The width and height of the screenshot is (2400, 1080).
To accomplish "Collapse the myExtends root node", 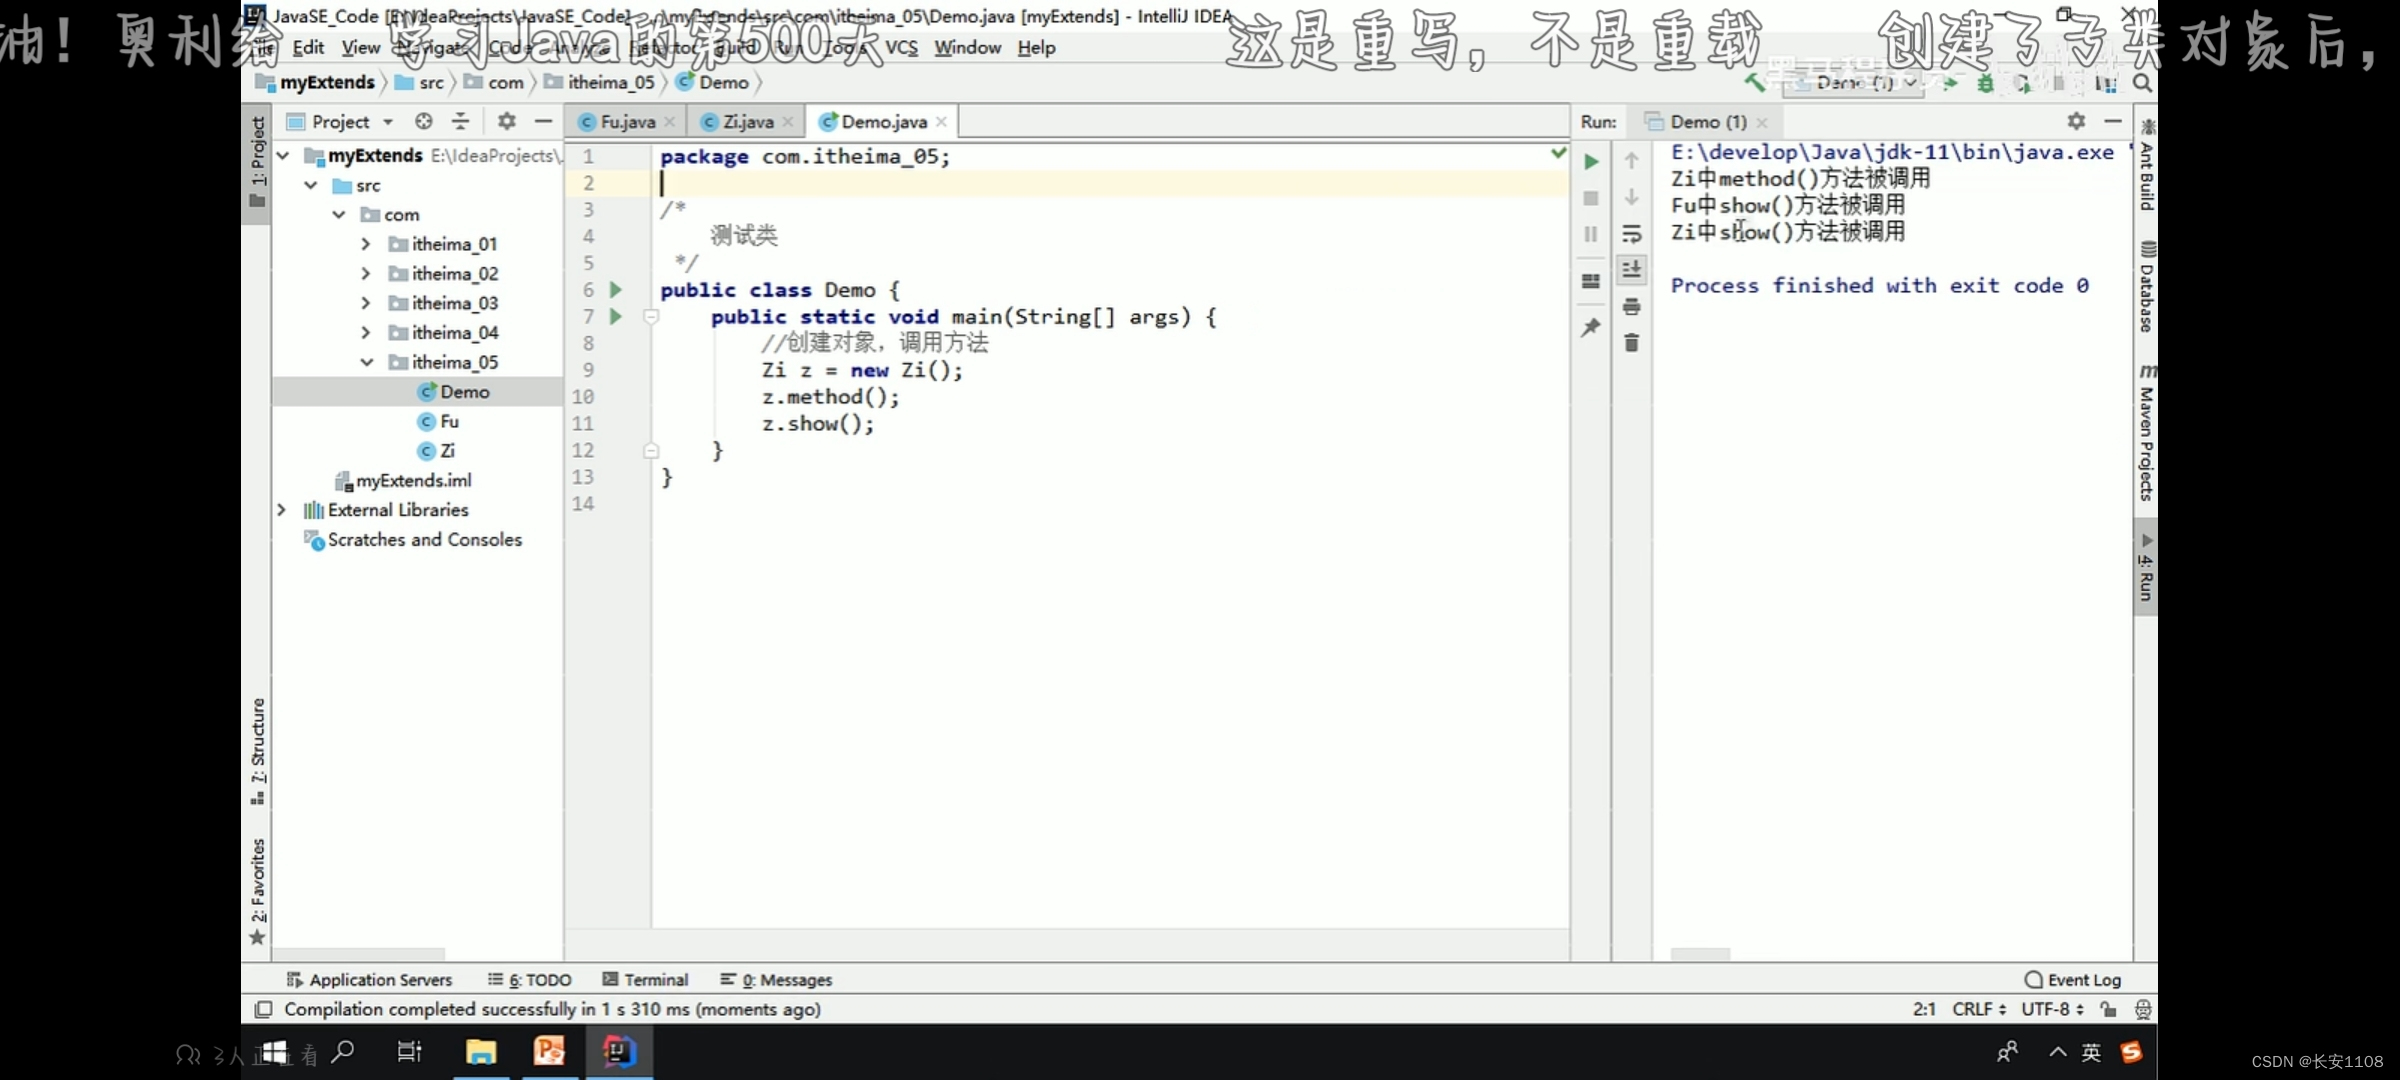I will coord(283,156).
